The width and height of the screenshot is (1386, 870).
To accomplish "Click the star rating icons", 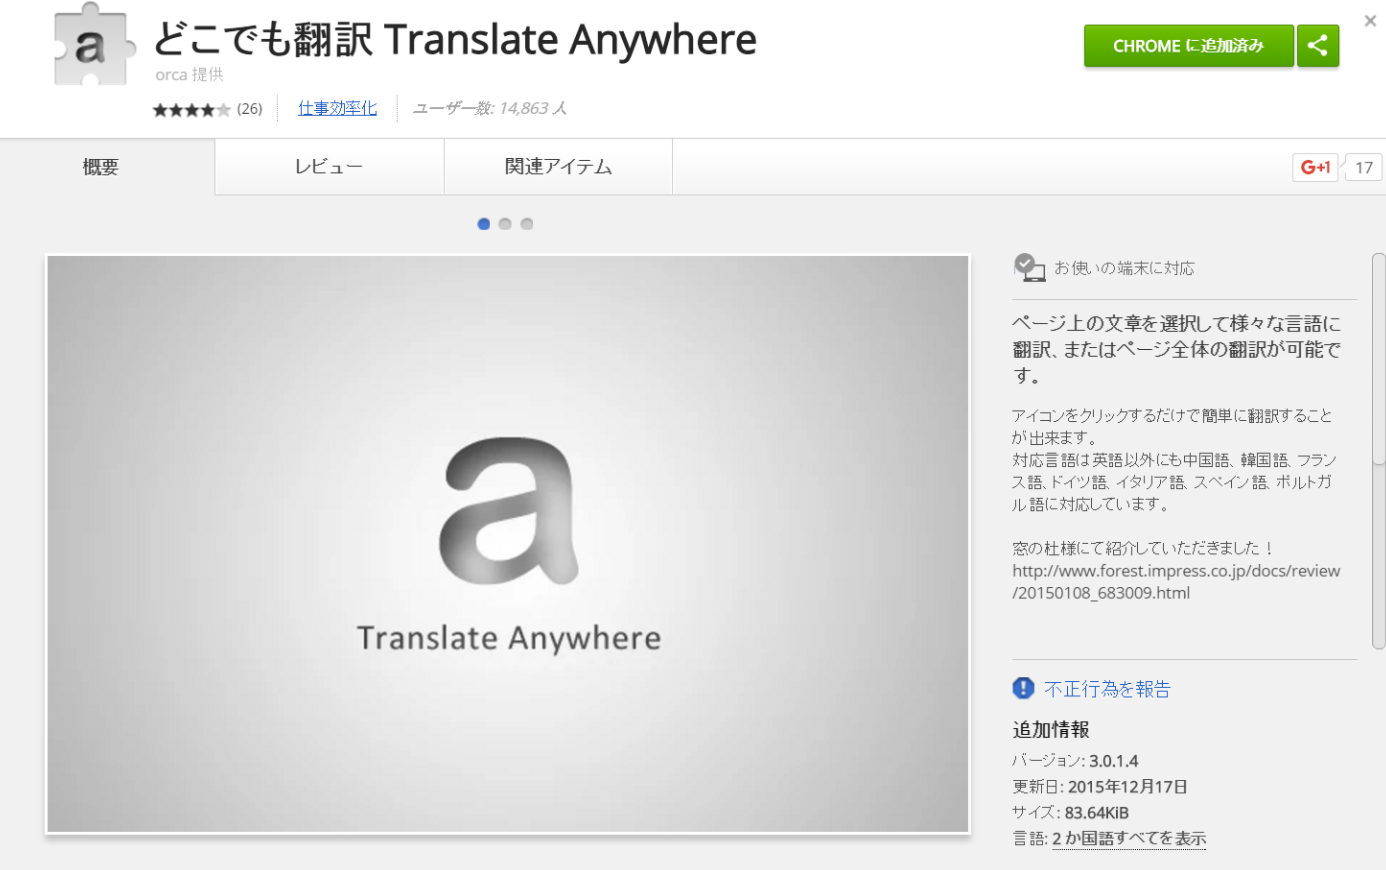I will (x=191, y=109).
